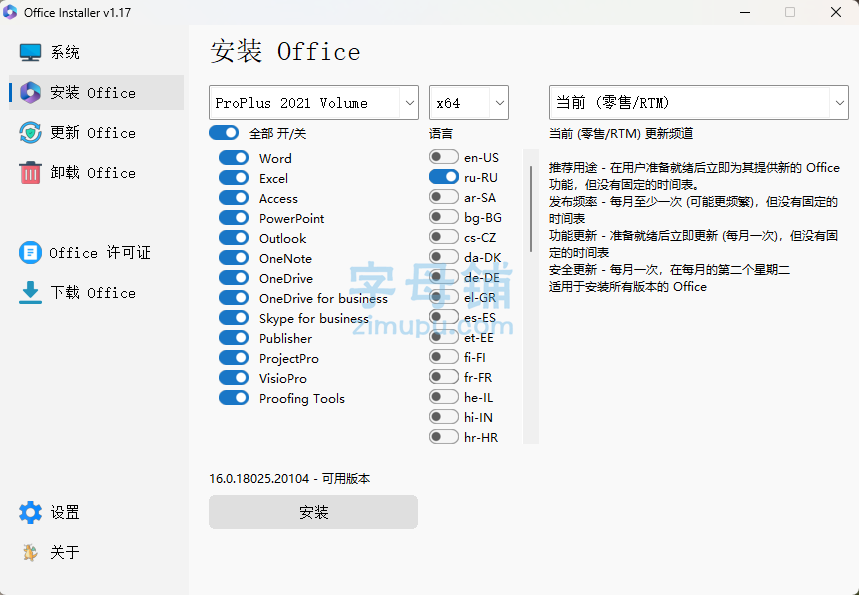Image resolution: width=859 pixels, height=595 pixels.
Task: Disable the ru-RU language toggle
Action: [444, 177]
